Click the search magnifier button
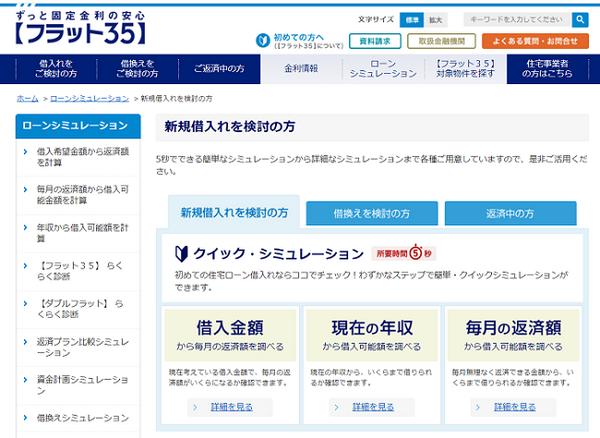 (580, 20)
